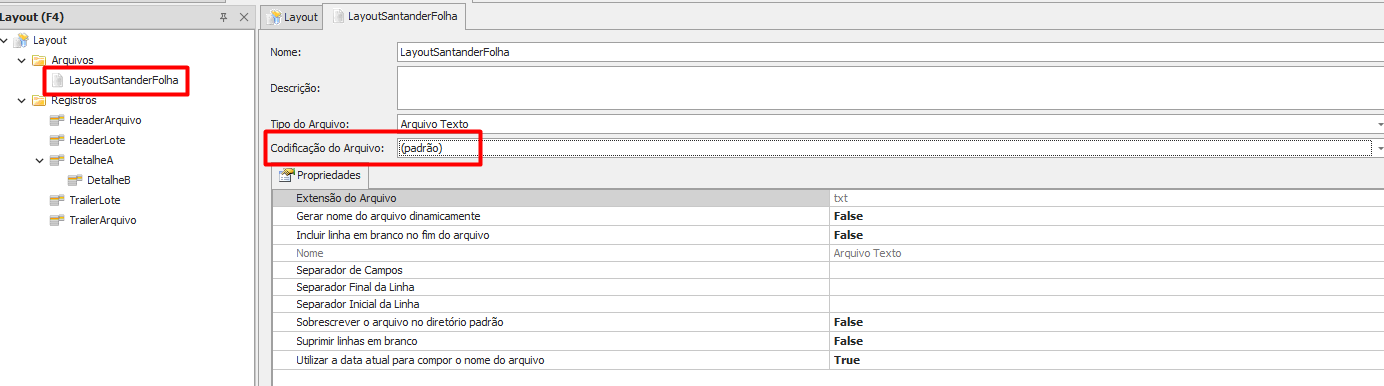Viewport: 1384px width, 386px height.
Task: Switch to the Layout tab
Action: coord(291,17)
